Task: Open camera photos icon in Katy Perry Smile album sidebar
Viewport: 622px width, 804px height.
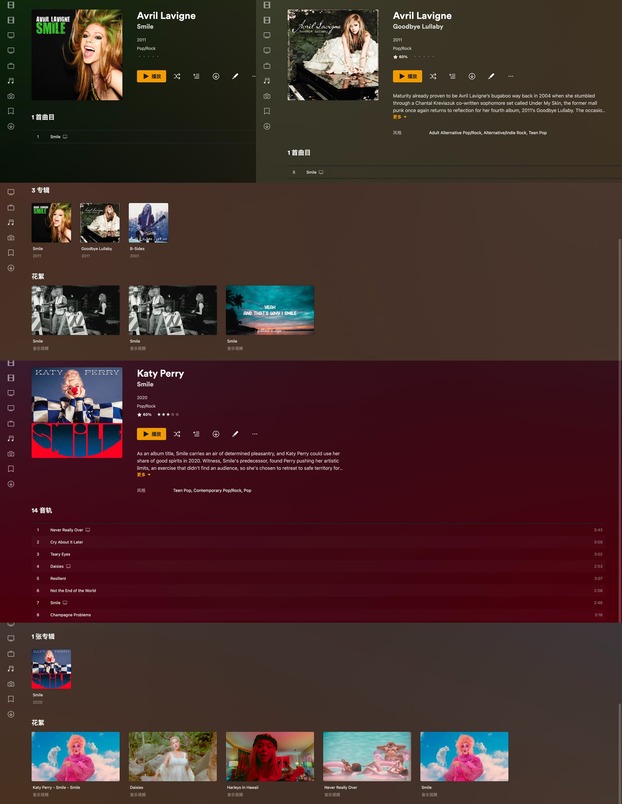Action: [x=11, y=454]
